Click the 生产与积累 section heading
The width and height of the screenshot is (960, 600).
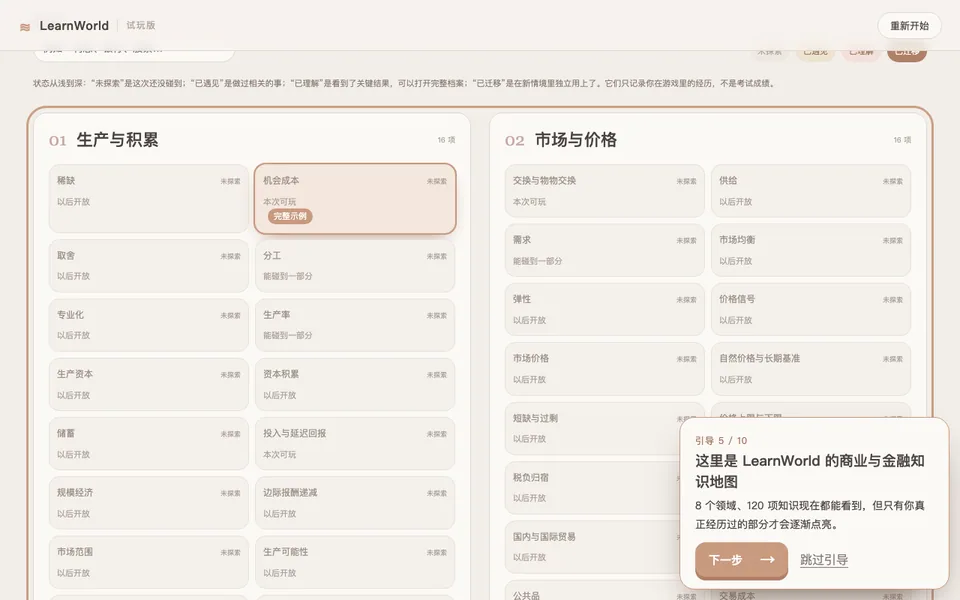tap(117, 140)
